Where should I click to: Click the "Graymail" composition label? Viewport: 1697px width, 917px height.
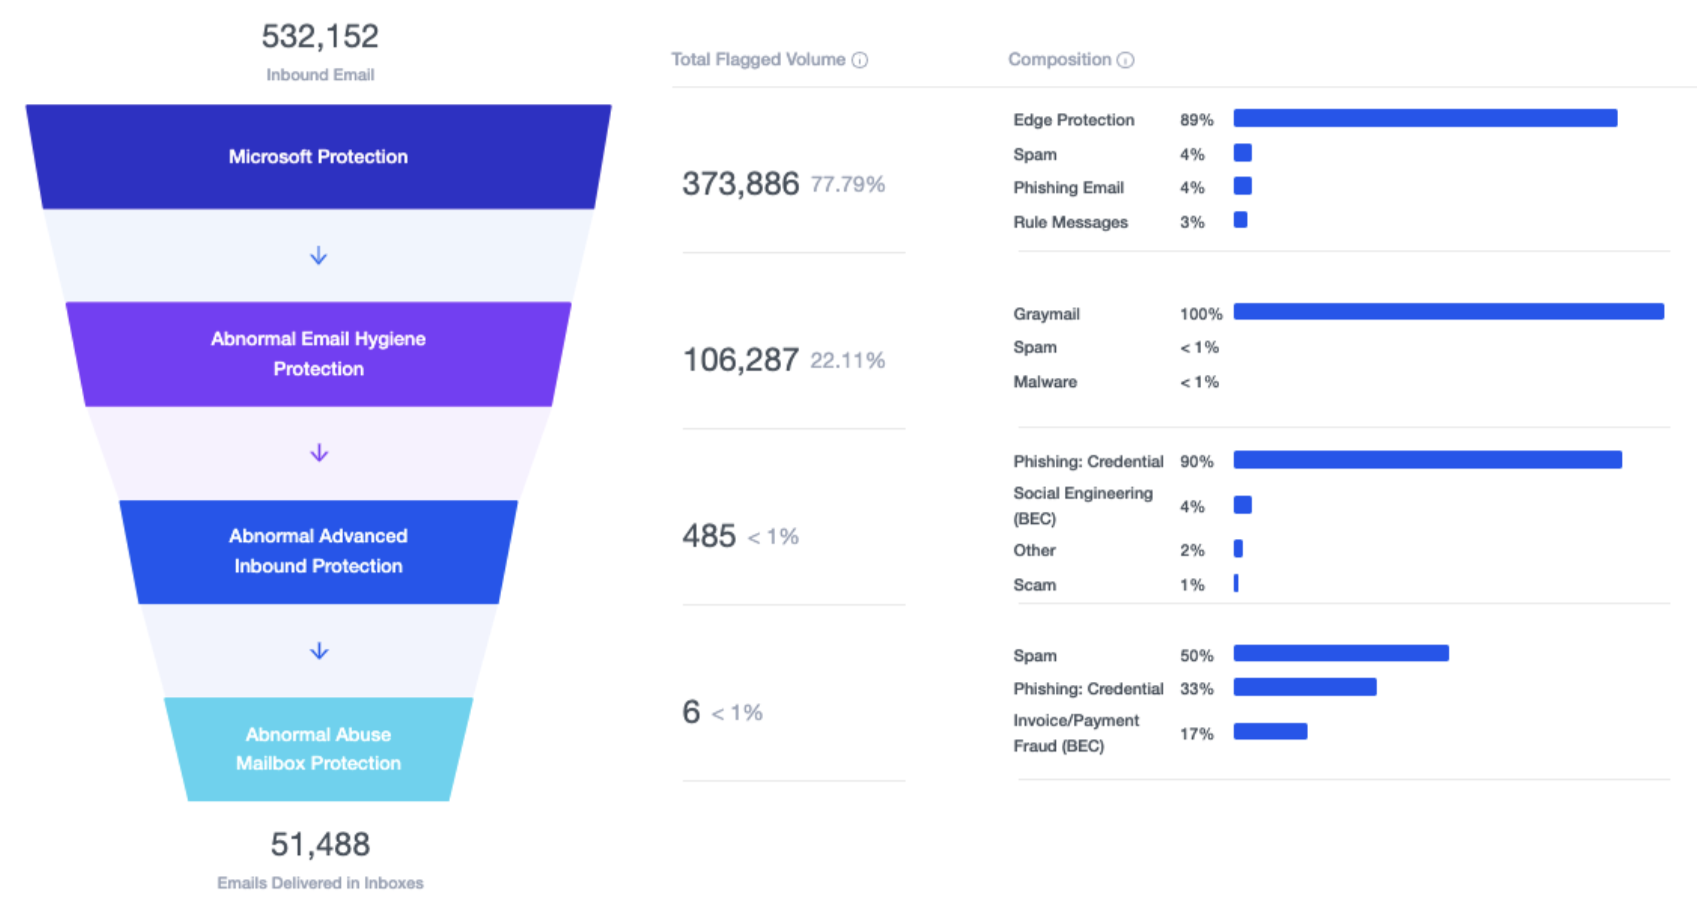tap(1046, 314)
